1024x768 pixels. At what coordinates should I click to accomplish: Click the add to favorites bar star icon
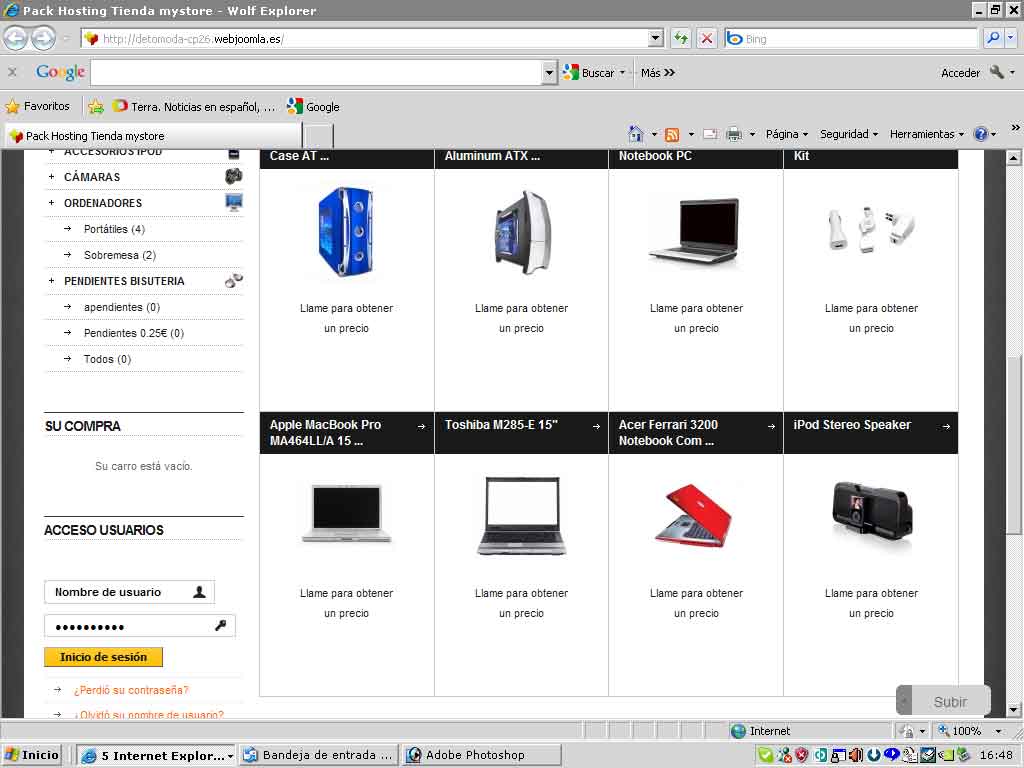tap(96, 106)
